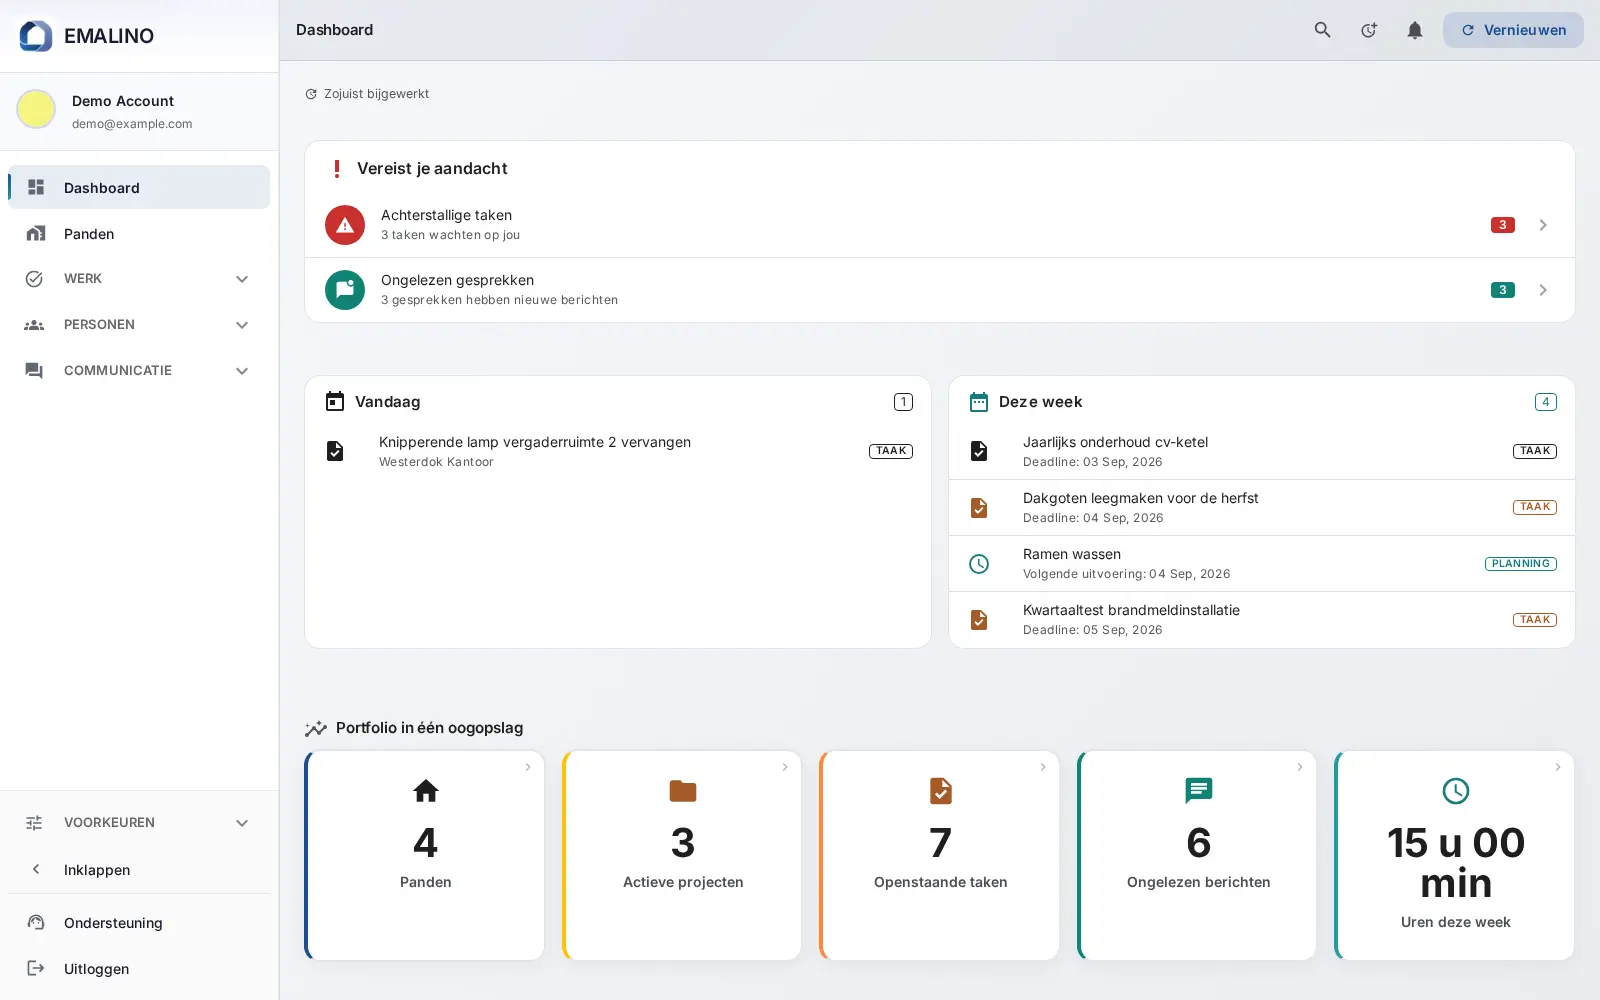Click the task icon beside Knipperende lamp row
The image size is (1600, 1000).
click(x=335, y=451)
